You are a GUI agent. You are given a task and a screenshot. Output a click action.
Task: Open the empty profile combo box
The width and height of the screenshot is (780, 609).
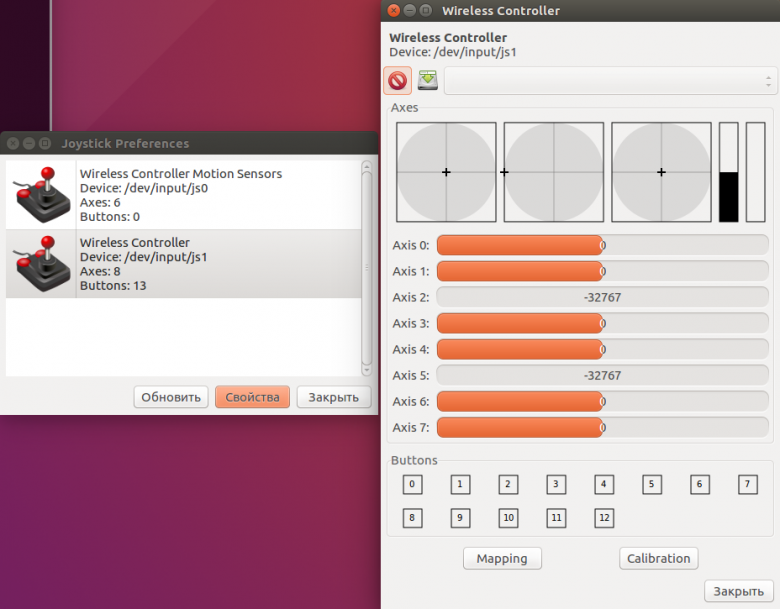pyautogui.click(x=610, y=80)
